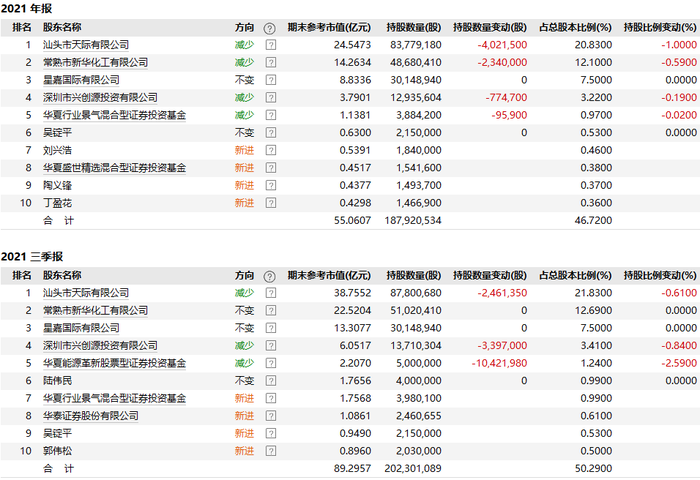Click question icon for 星嘉国际有限公司 in 2021 年报

pos(271,80)
